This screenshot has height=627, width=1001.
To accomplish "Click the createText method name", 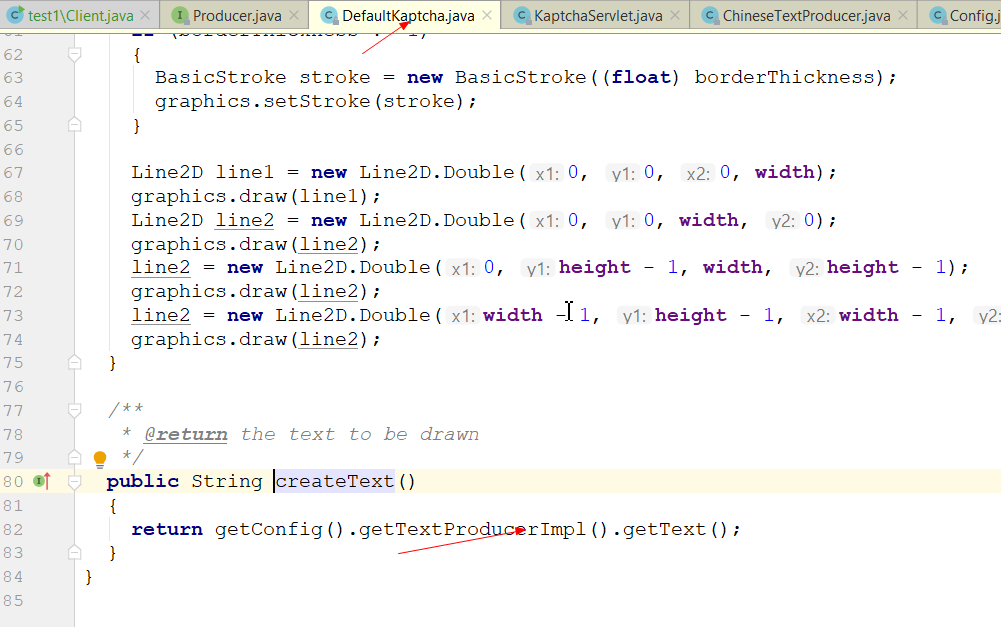I will point(335,481).
